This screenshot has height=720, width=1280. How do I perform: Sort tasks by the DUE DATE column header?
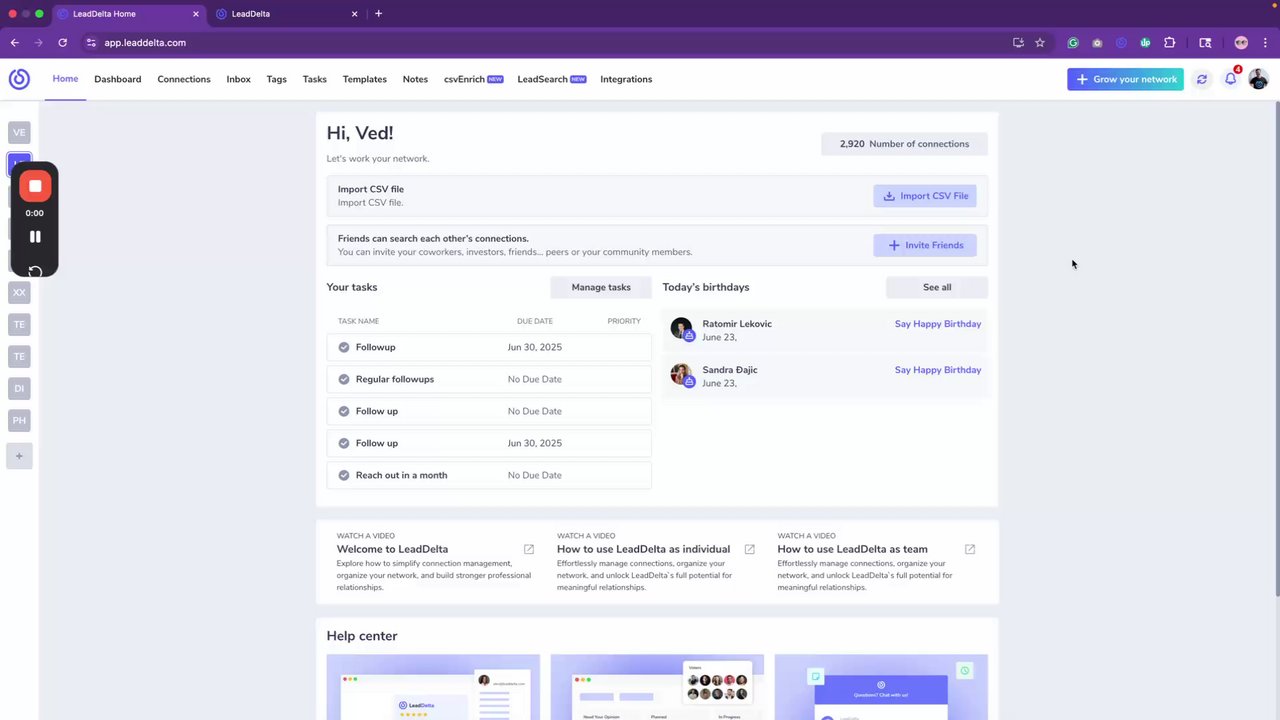click(535, 321)
